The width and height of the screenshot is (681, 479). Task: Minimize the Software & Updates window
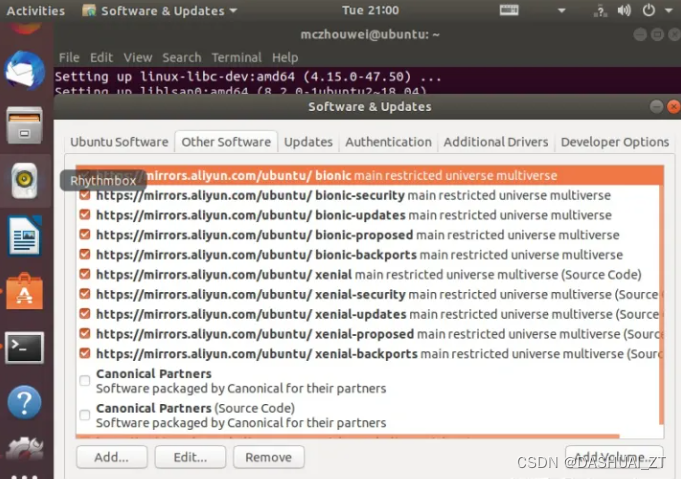pos(656,106)
